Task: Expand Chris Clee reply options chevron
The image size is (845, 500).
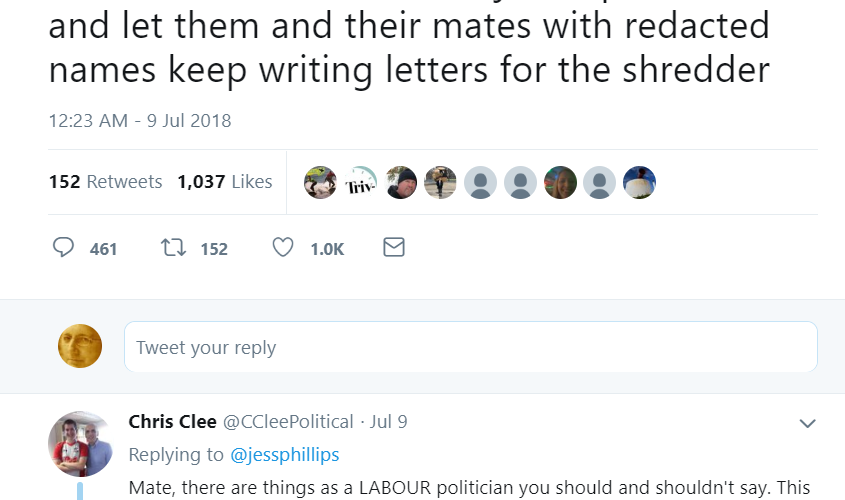Action: click(808, 424)
